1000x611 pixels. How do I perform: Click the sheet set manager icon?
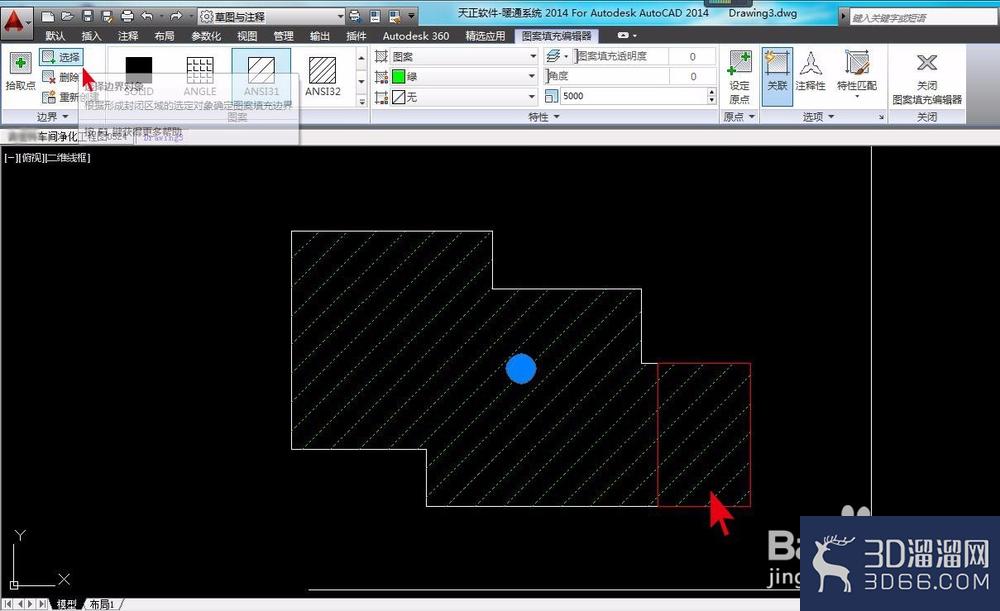coord(375,16)
